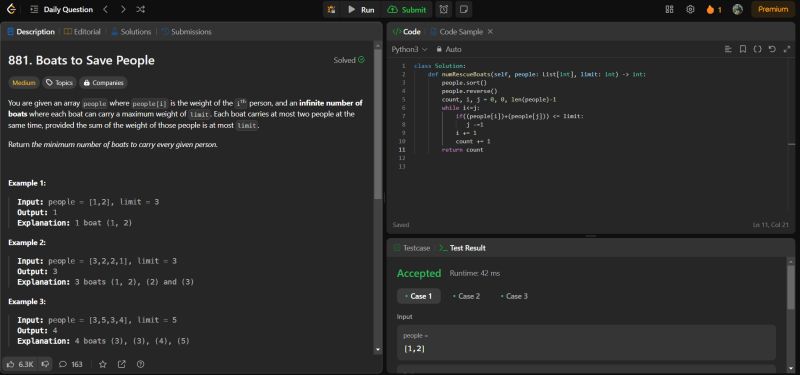The image size is (800, 375).
Task: Favorite the problem with the star icon
Action: pos(103,364)
